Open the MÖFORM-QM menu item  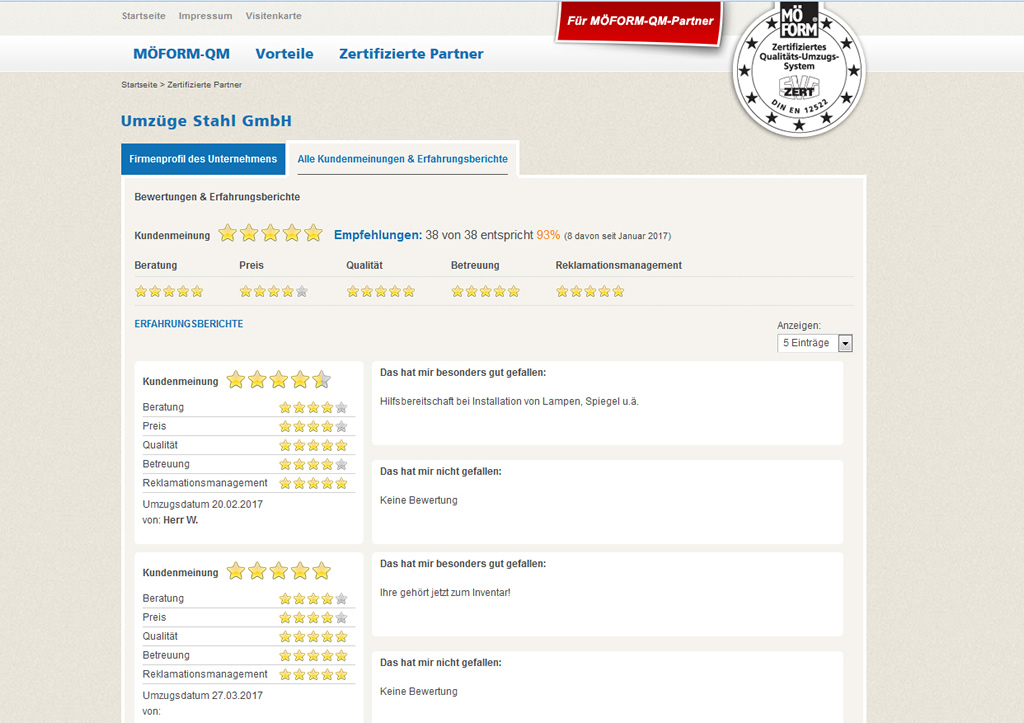pyautogui.click(x=182, y=54)
